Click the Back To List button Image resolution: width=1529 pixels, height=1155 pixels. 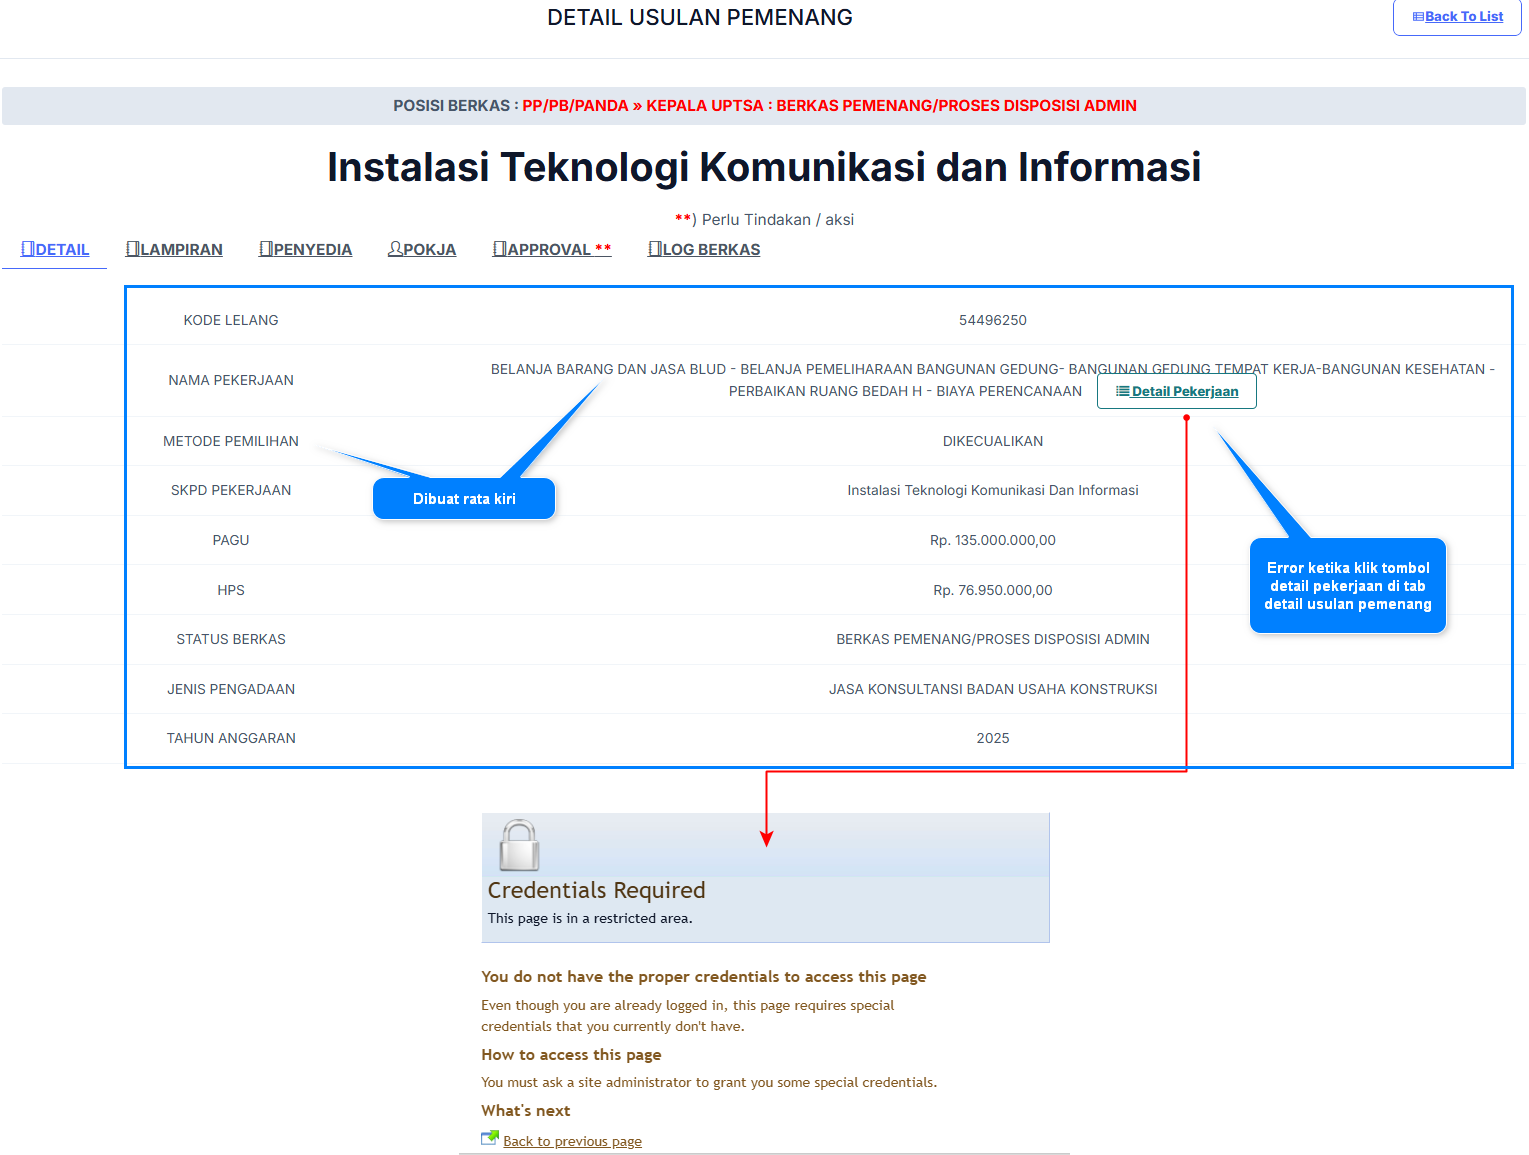pyautogui.click(x=1457, y=17)
